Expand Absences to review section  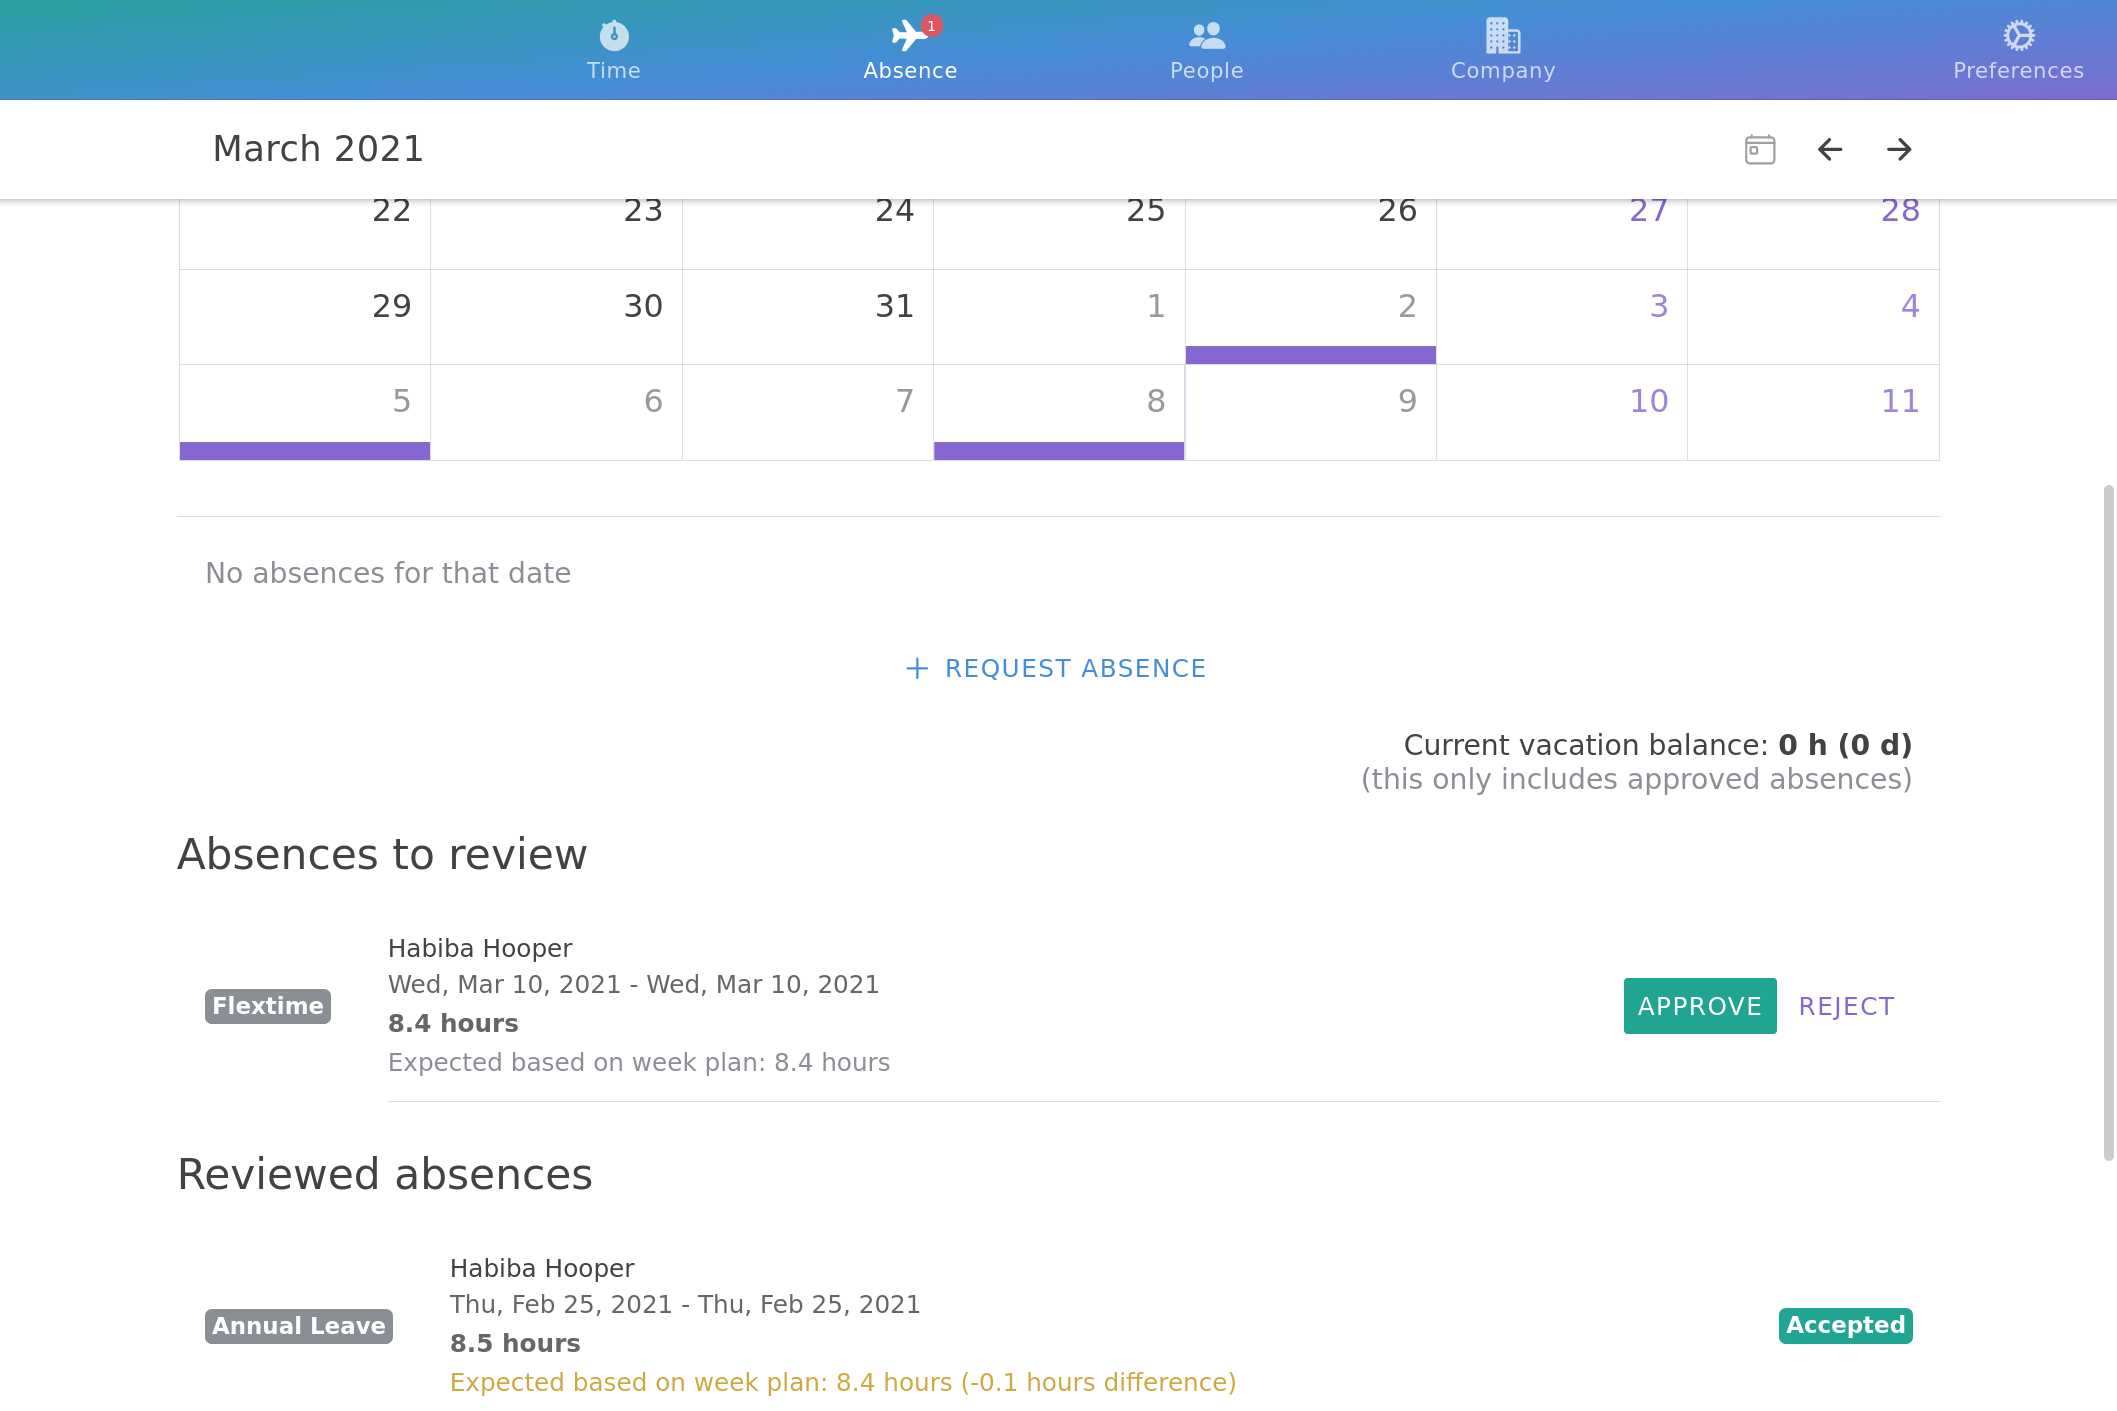382,854
